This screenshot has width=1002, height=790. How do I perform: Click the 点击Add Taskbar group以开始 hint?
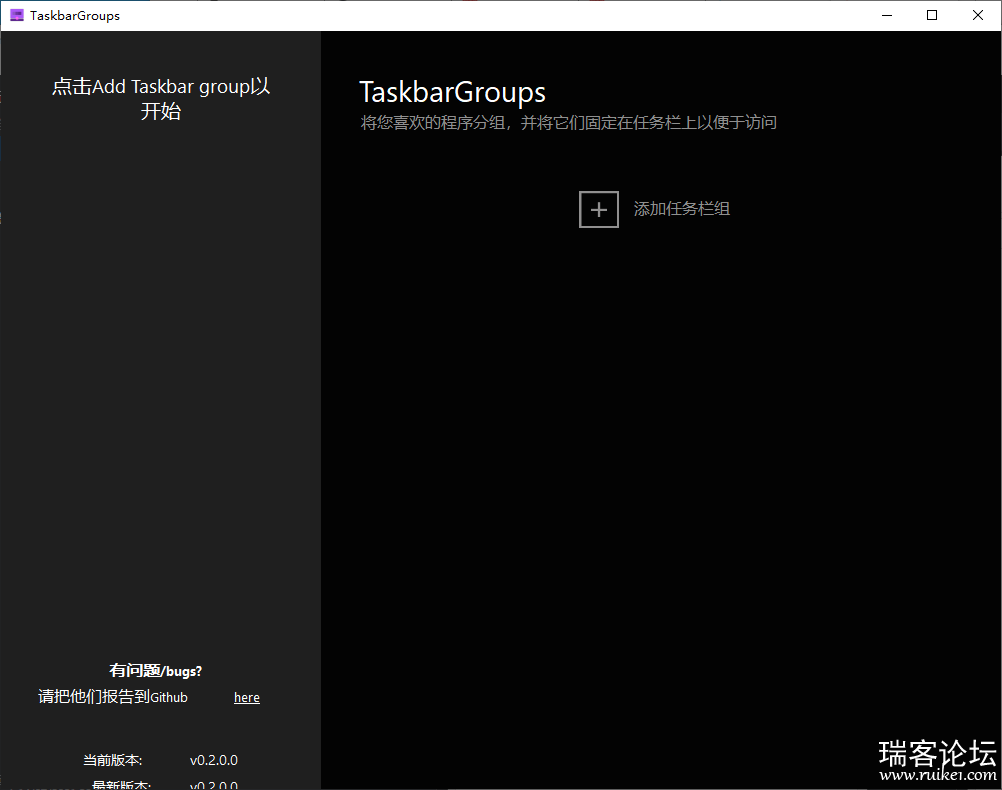161,98
